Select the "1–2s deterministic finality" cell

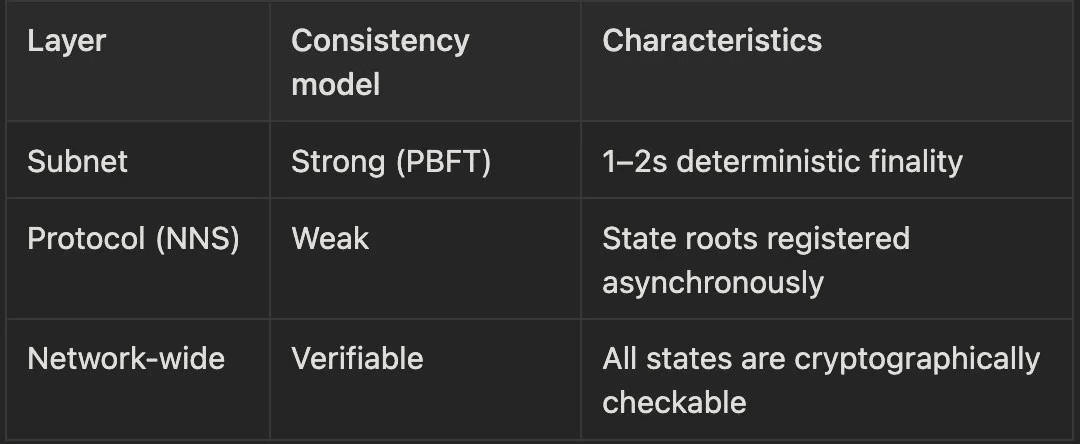[782, 162]
